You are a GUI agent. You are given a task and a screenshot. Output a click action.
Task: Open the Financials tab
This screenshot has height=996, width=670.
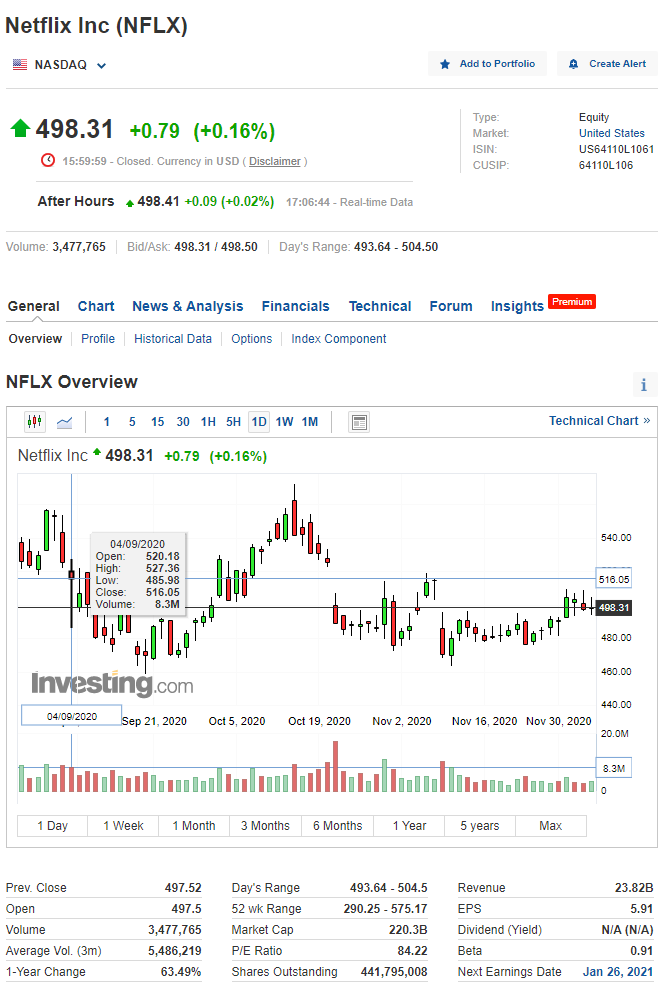coord(295,306)
